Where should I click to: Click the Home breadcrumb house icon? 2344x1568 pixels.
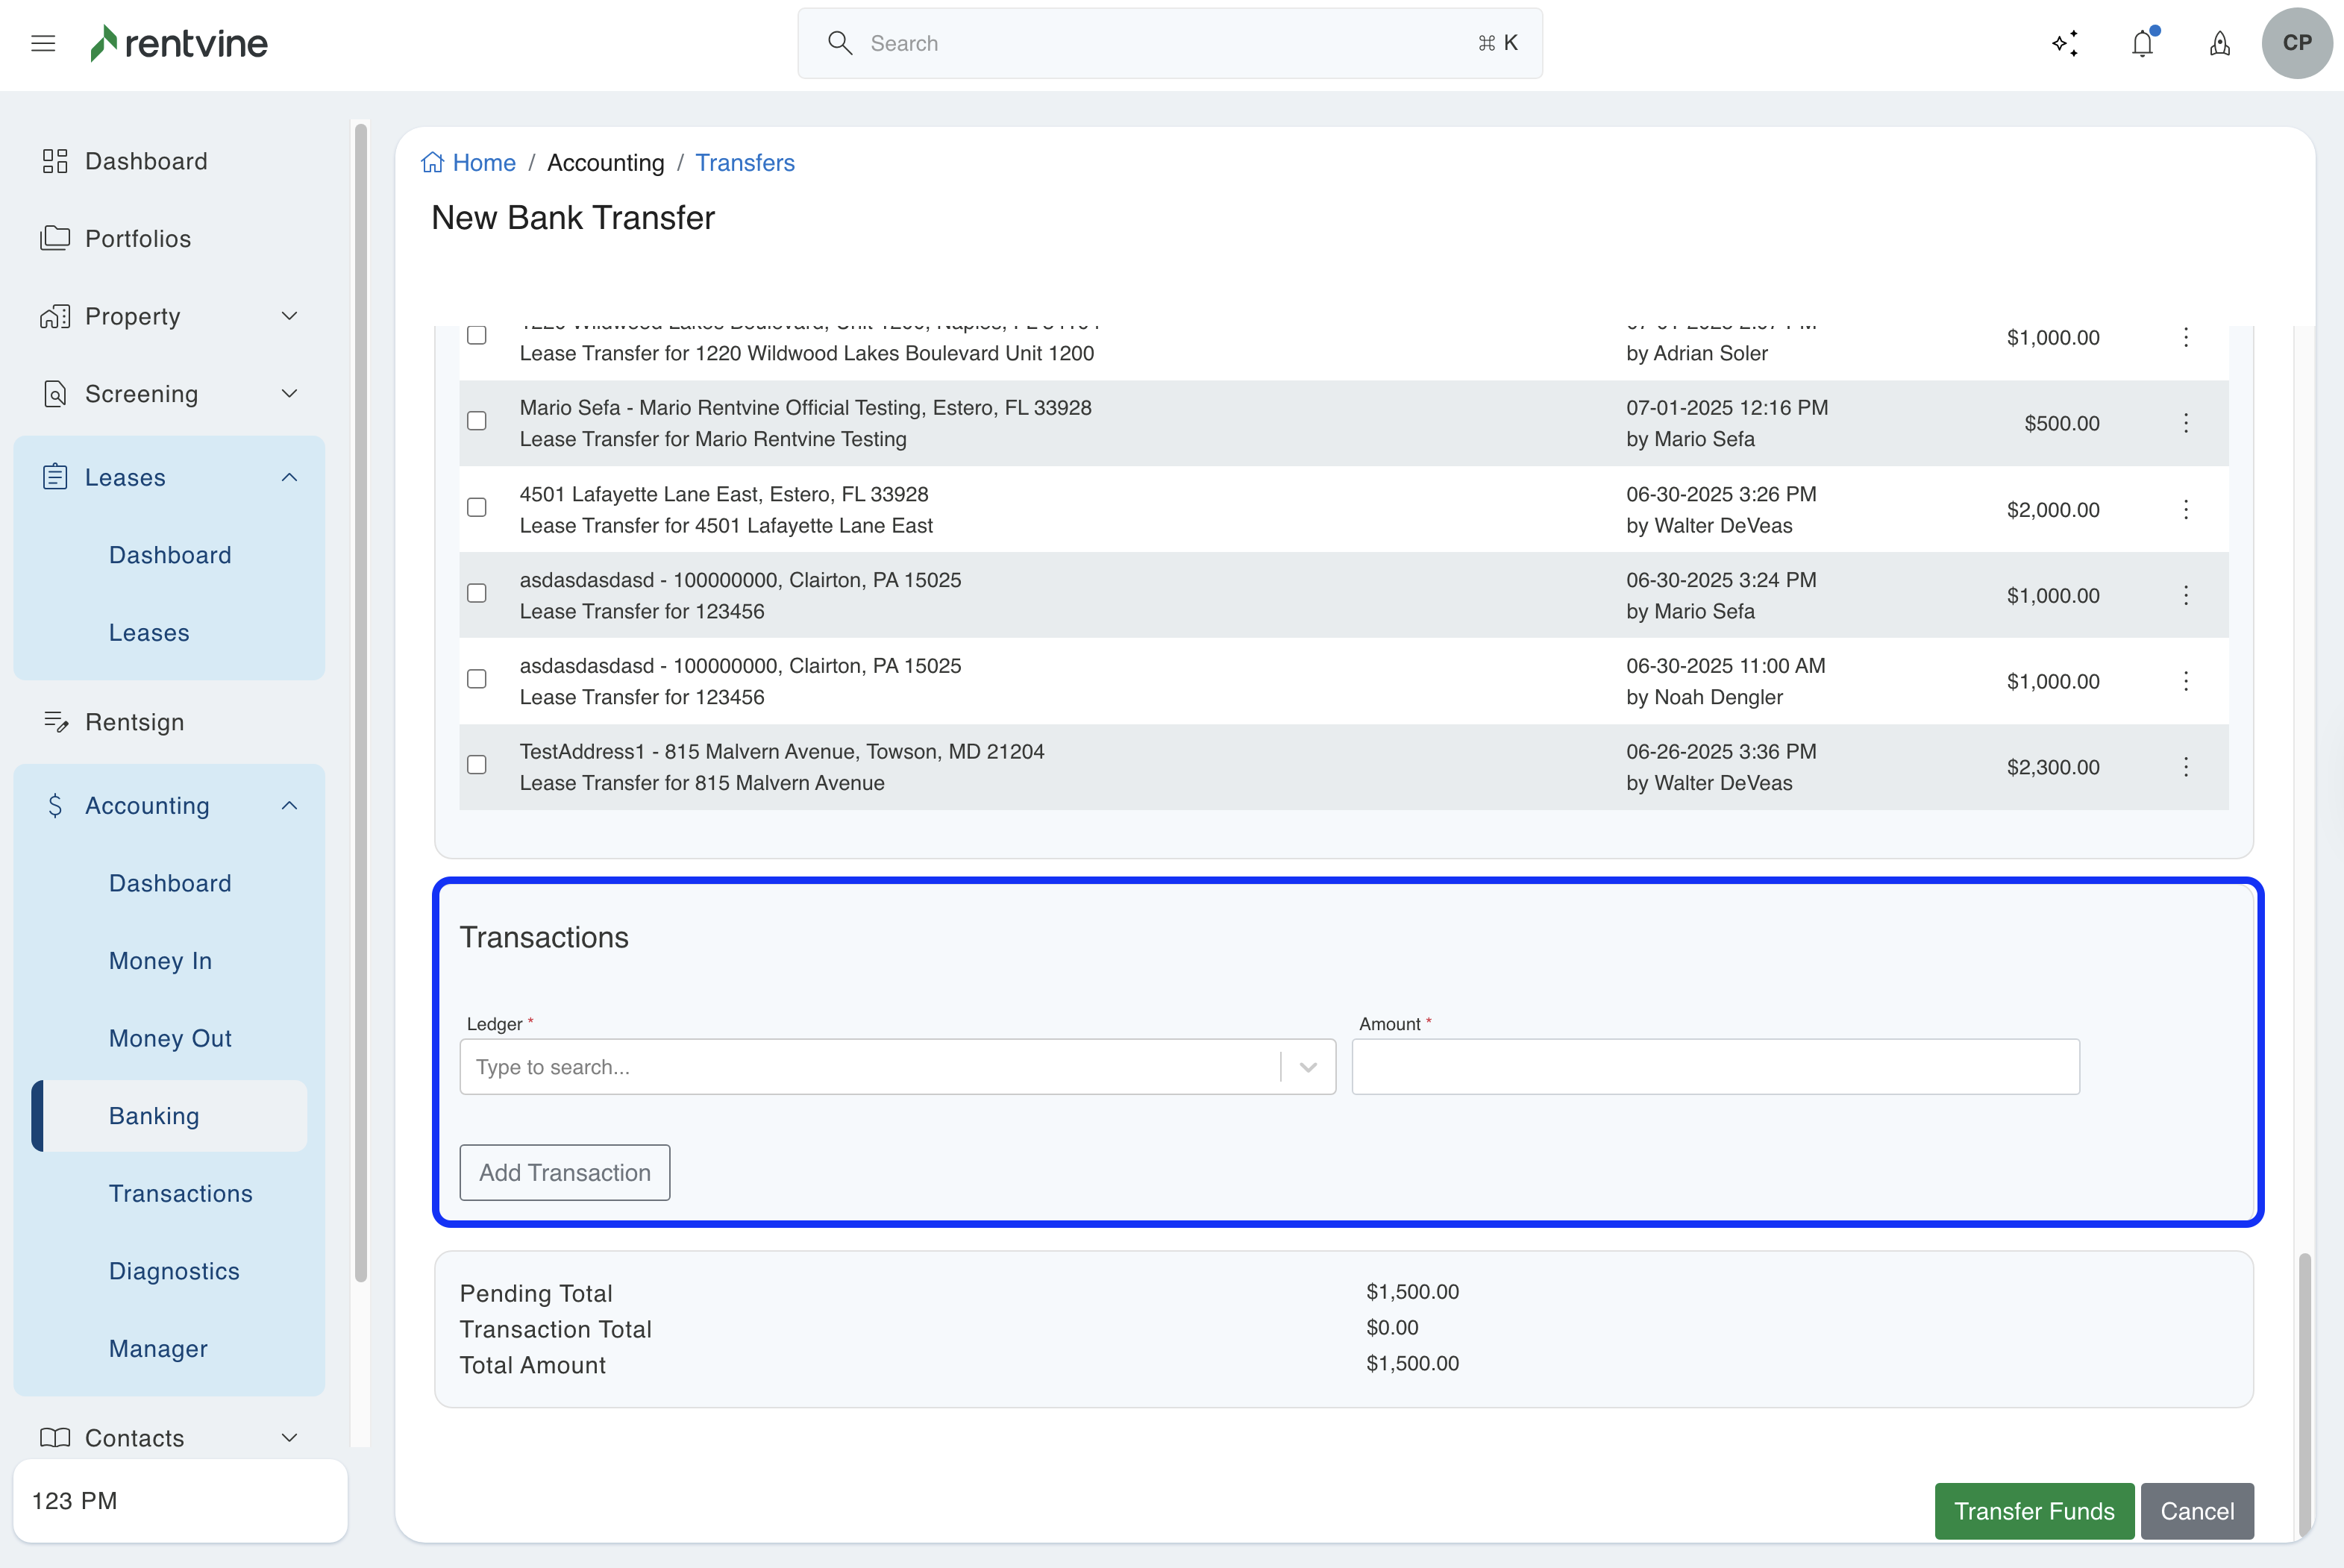[x=432, y=163]
